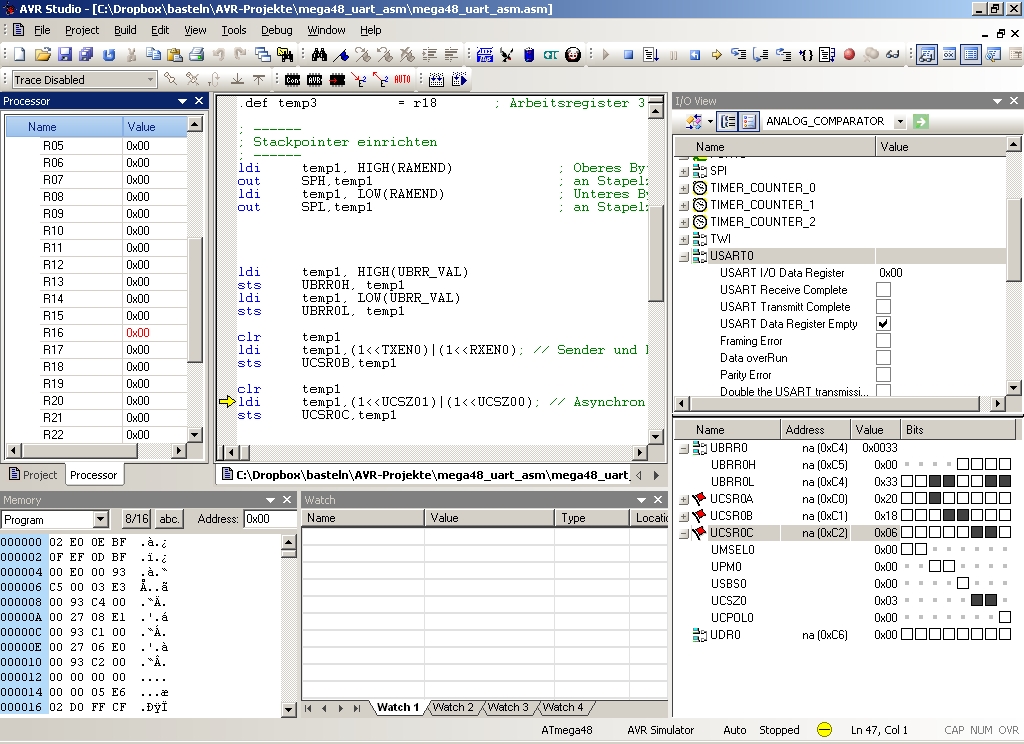Screen dimensions: 1024x744
Task: Uncheck USART Data Register Empty
Action: click(x=883, y=324)
